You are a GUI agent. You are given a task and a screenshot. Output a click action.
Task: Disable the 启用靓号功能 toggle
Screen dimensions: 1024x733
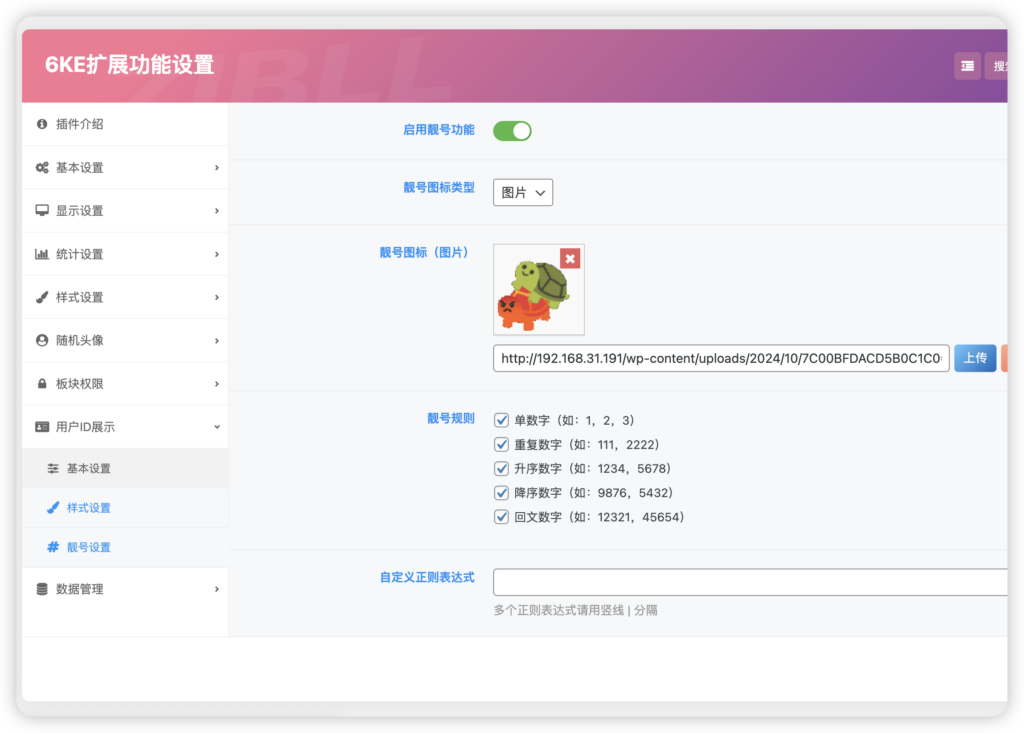[x=512, y=131]
